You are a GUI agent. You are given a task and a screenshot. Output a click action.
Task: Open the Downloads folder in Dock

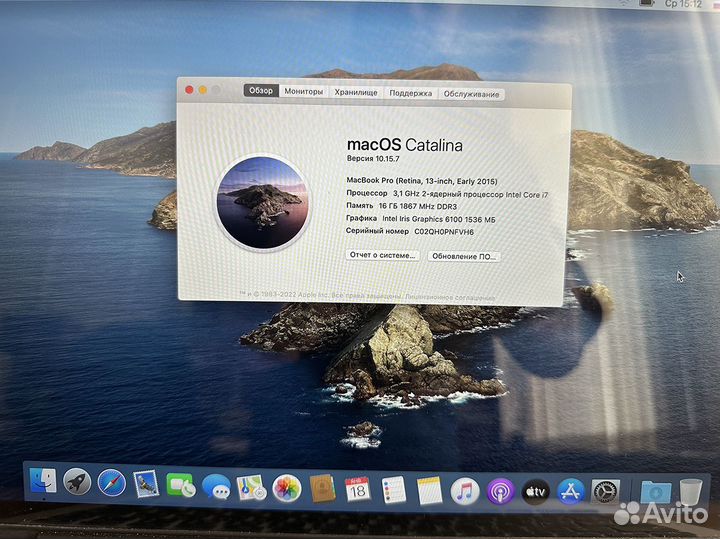pos(656,493)
